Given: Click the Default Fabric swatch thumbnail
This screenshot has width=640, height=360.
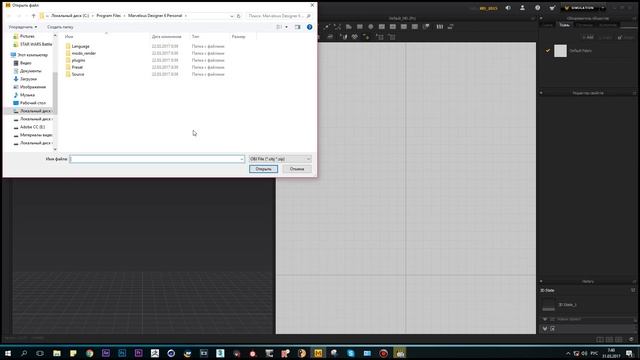Looking at the screenshot, I should [560, 51].
